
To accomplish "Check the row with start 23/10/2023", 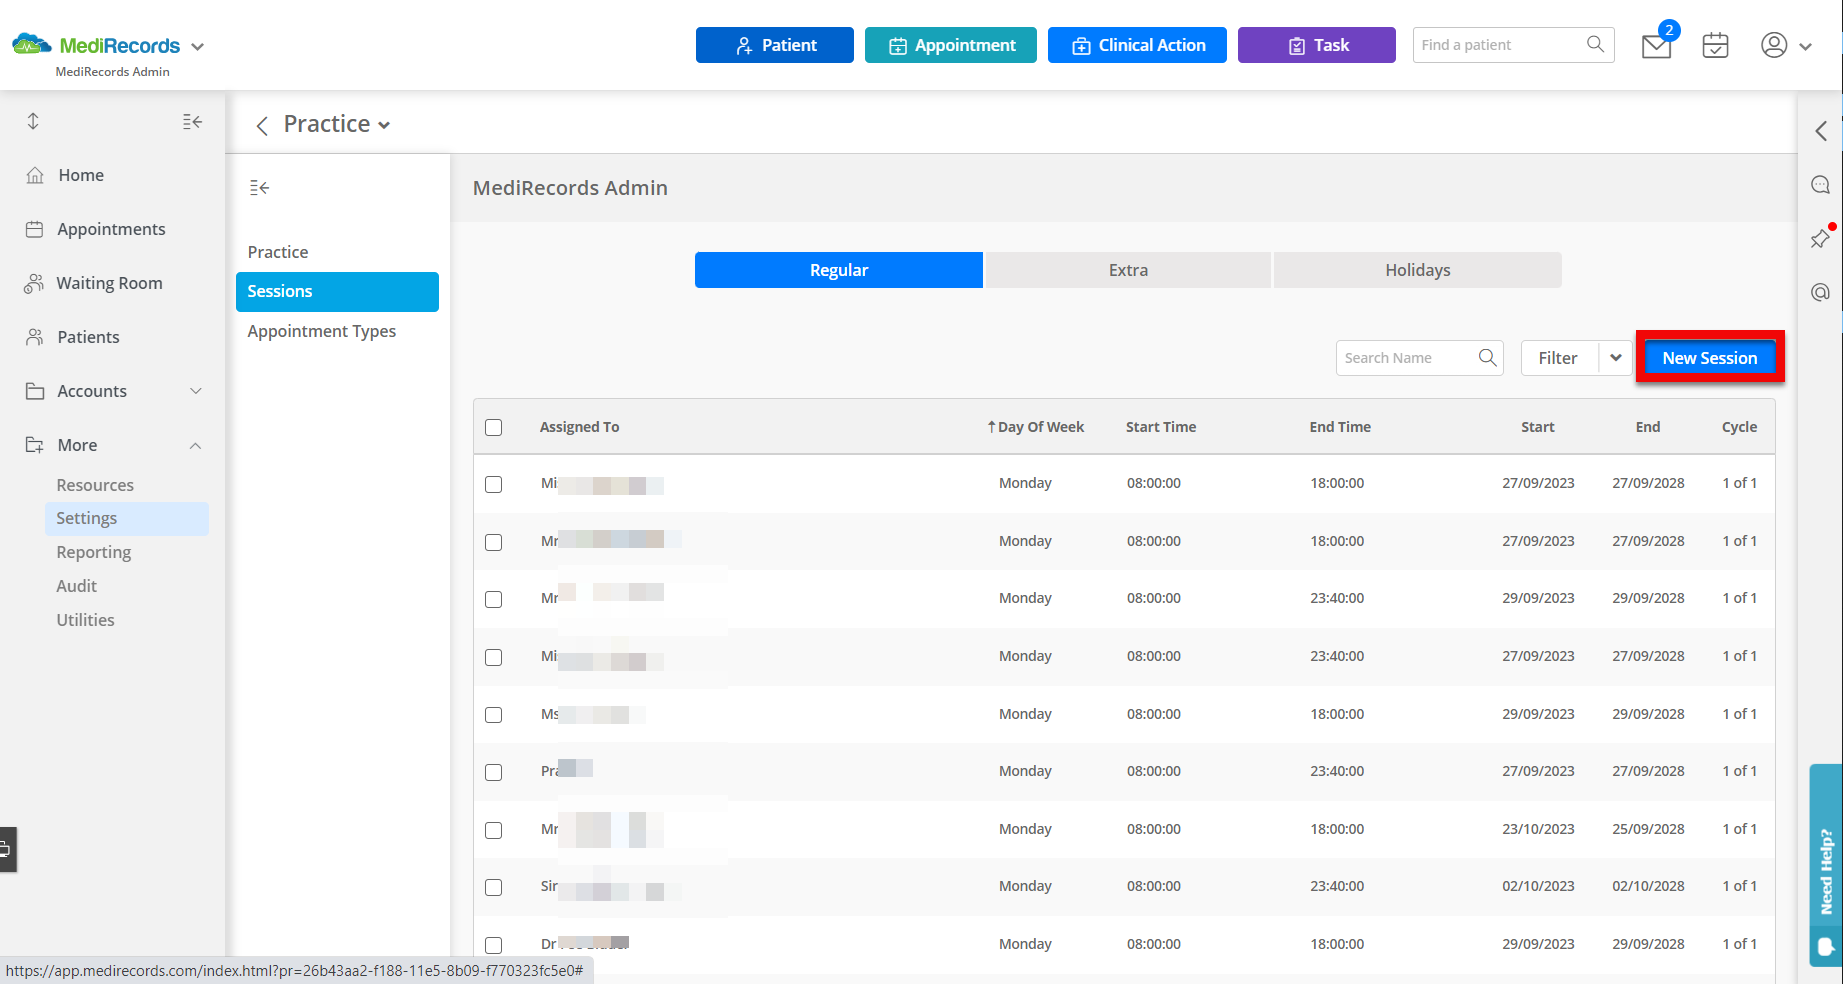I will [x=493, y=830].
